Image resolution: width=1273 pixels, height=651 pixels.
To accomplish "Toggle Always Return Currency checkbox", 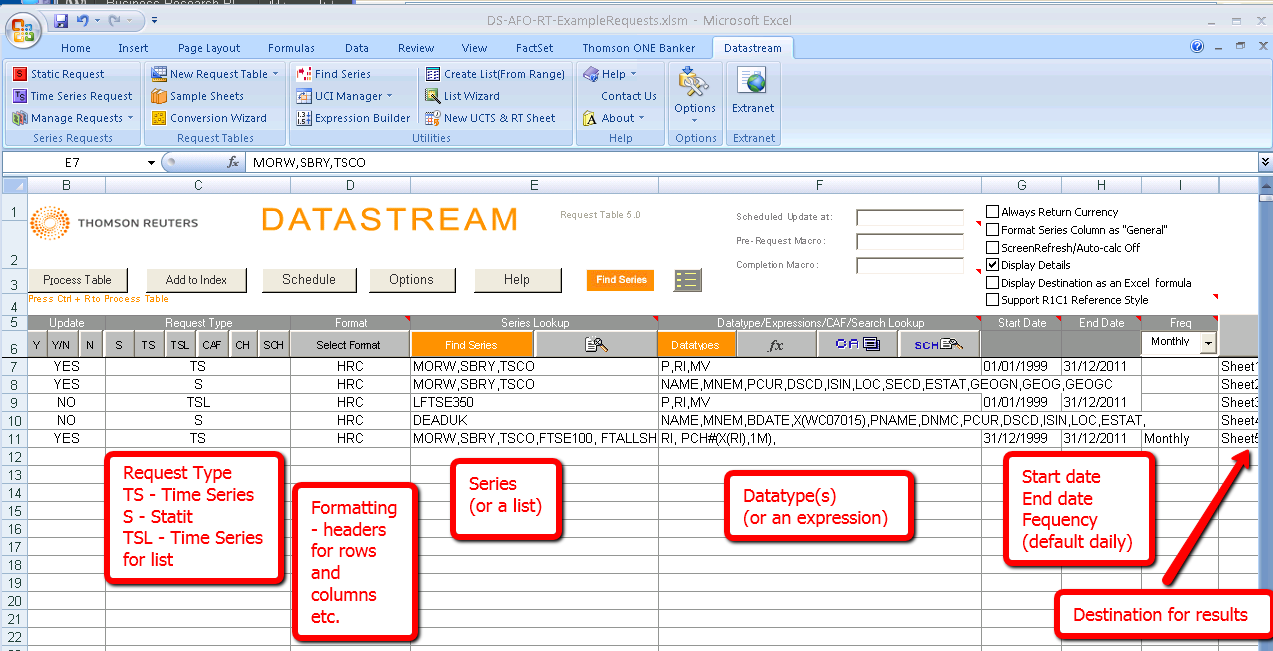I will coord(993,212).
